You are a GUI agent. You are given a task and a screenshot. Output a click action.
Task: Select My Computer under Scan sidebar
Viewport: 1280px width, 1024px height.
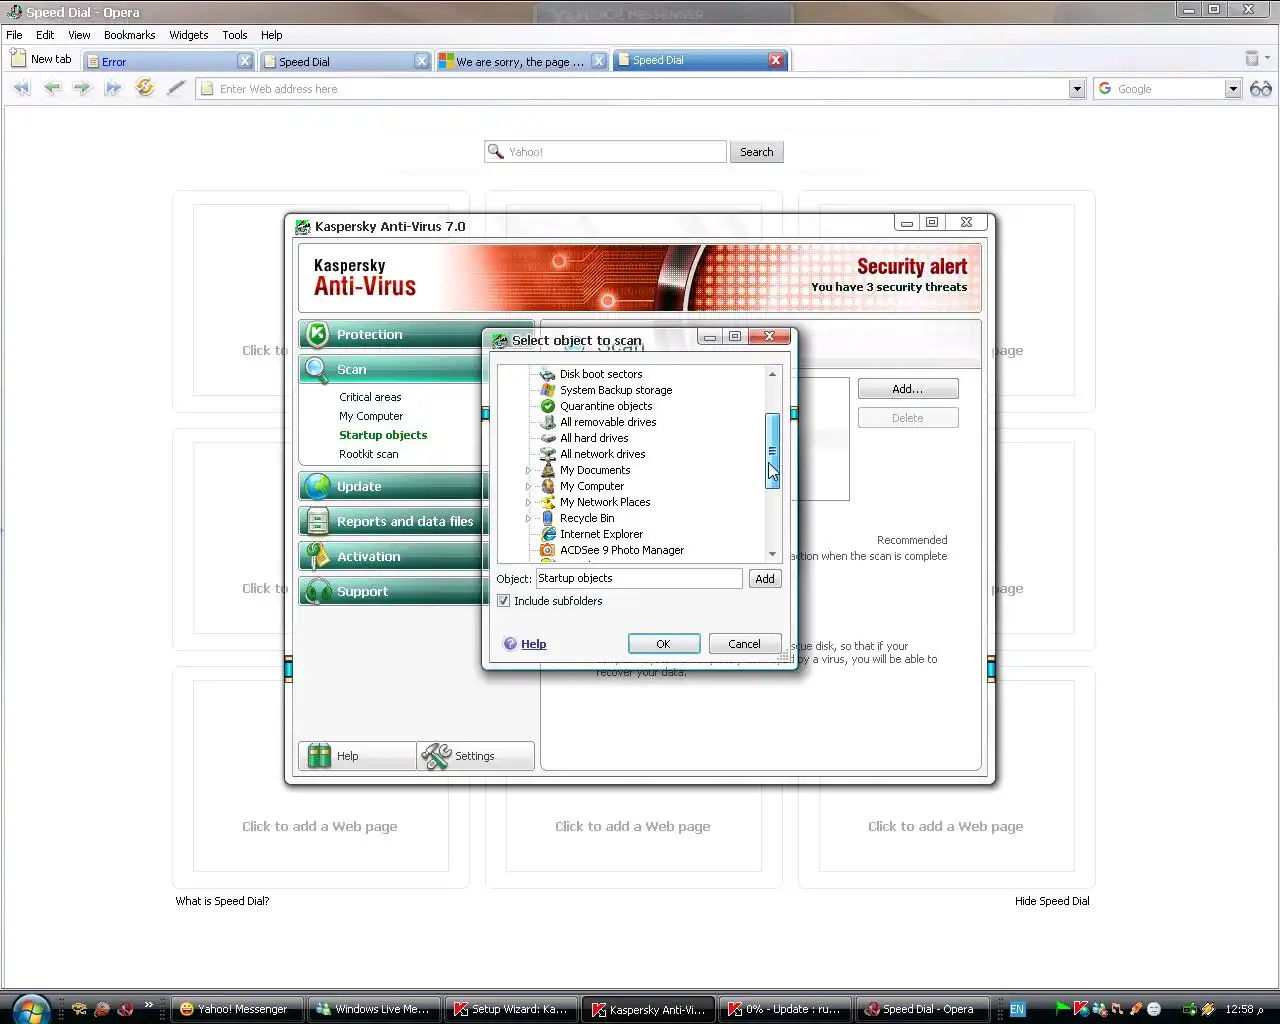coord(371,416)
